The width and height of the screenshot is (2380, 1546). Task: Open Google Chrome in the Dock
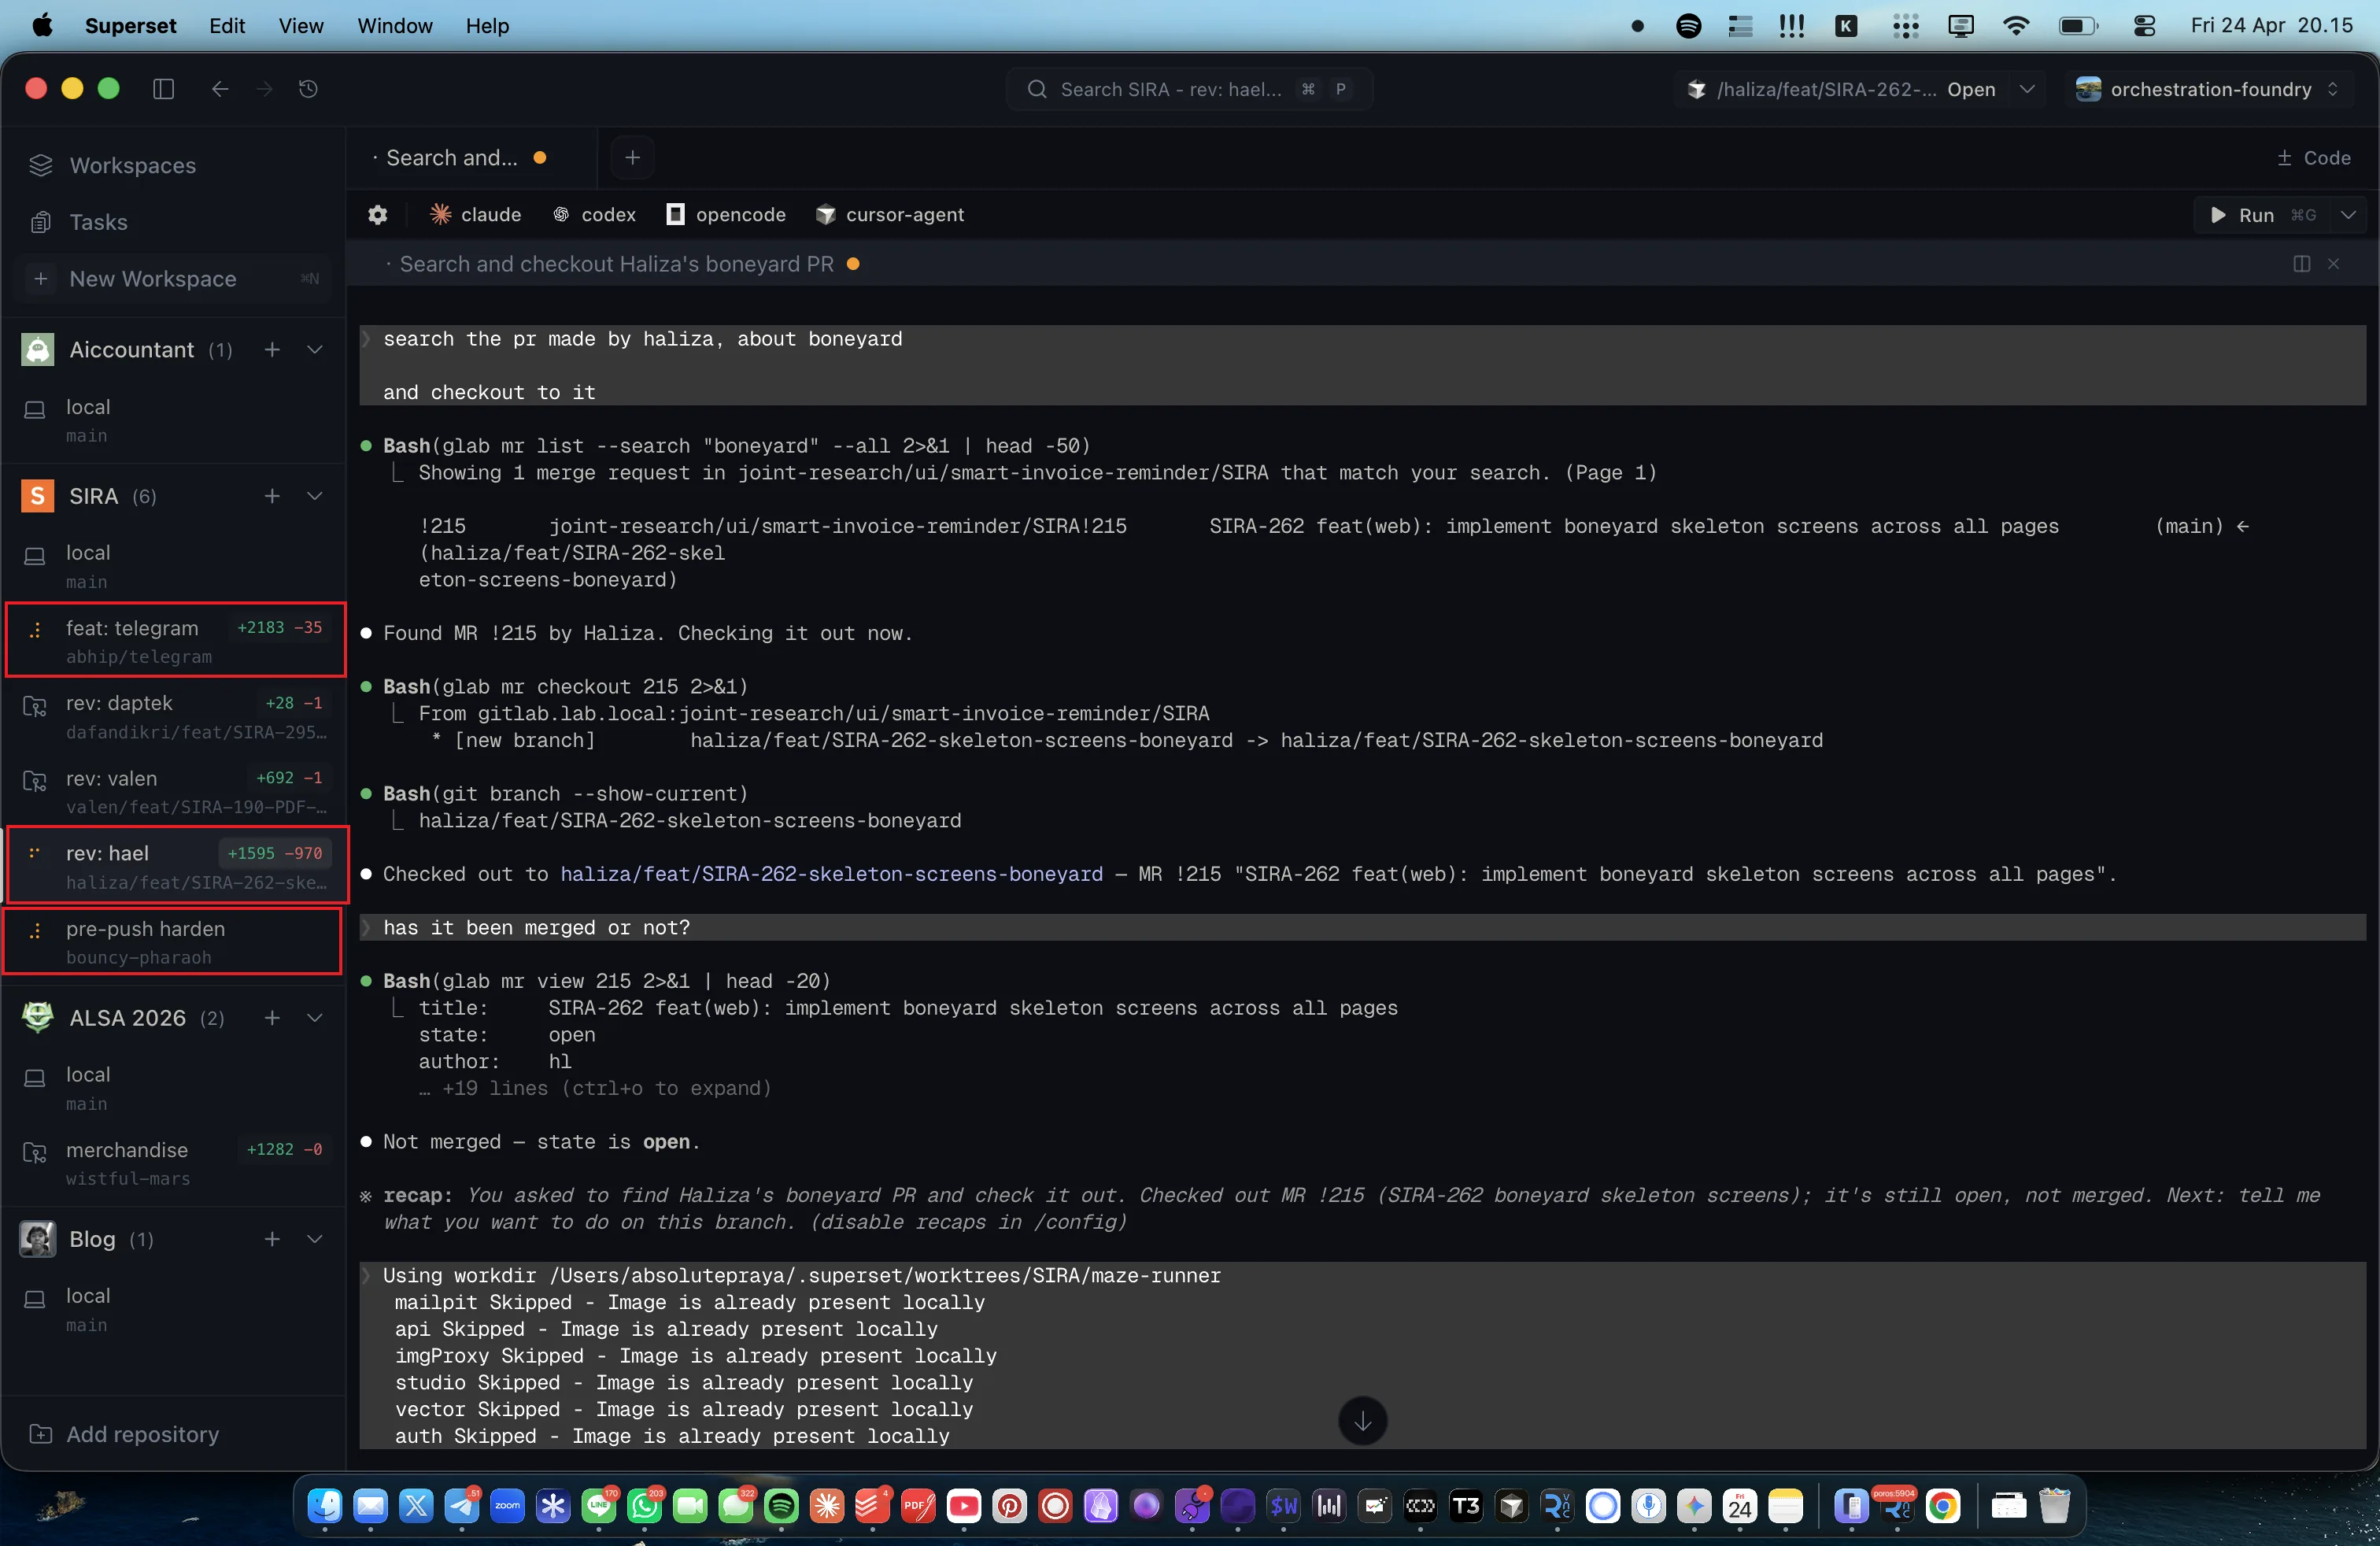click(x=1943, y=1505)
